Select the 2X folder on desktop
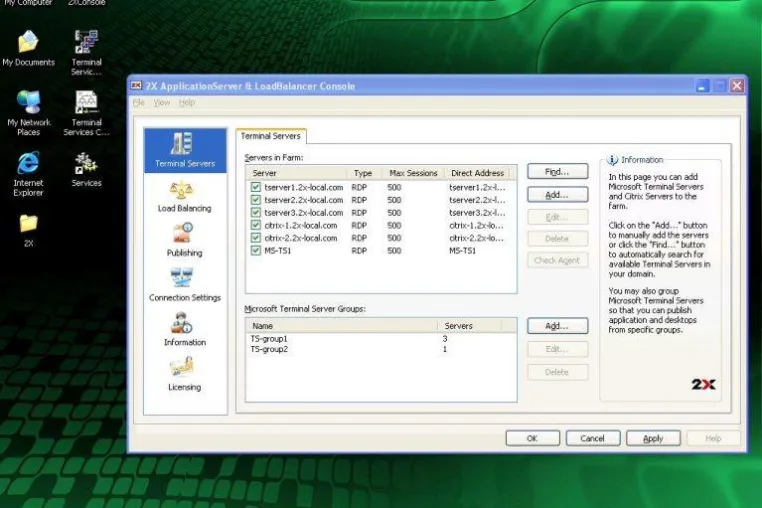The width and height of the screenshot is (762, 508). (x=29, y=230)
